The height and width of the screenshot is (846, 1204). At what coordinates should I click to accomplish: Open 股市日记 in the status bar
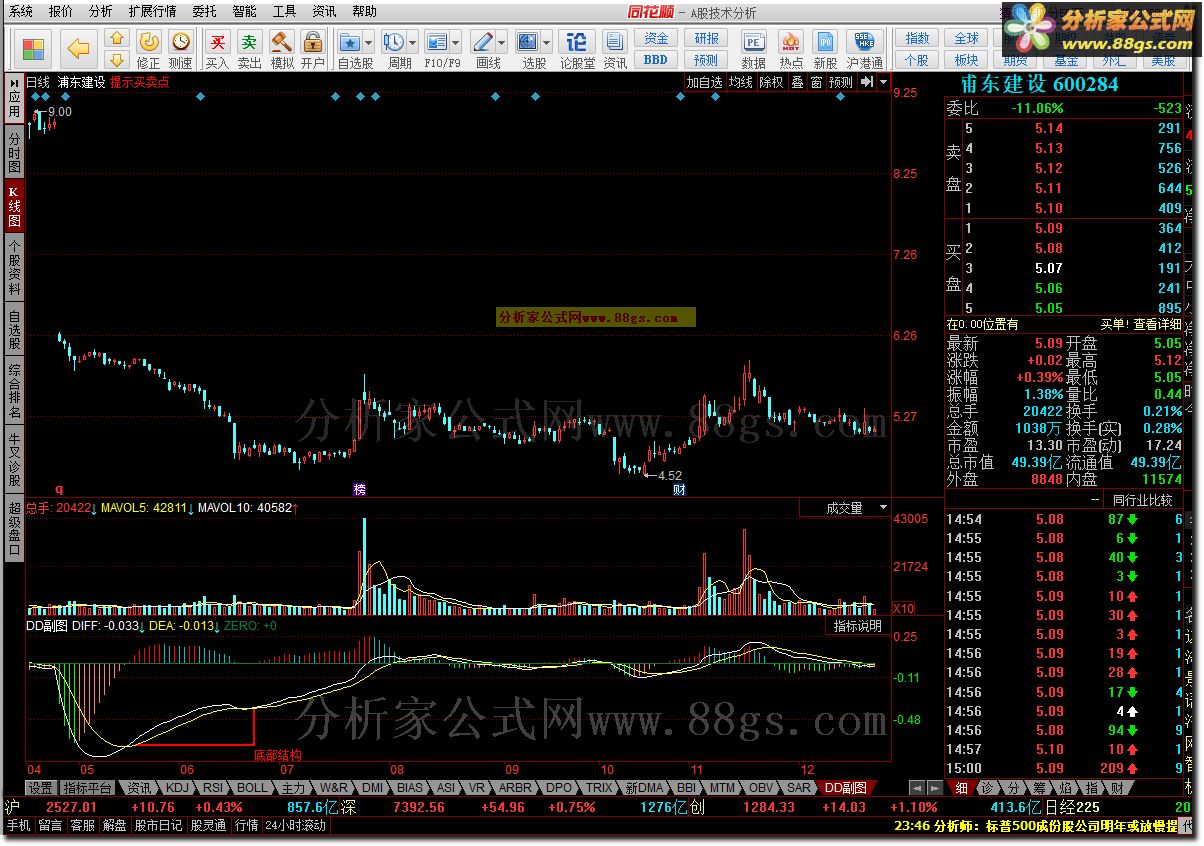click(x=158, y=826)
